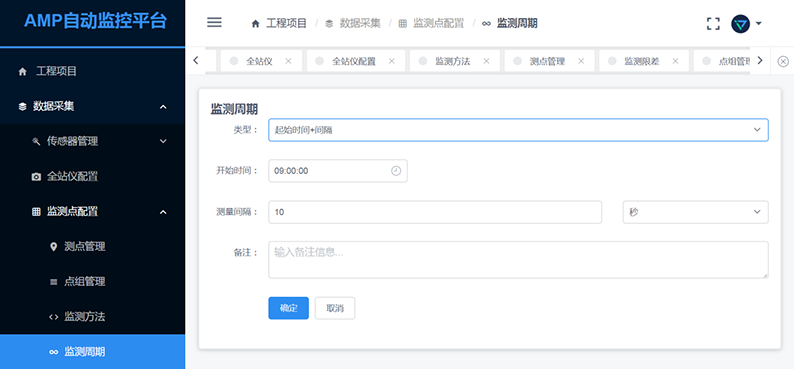Click the circled X to close all tabs
The width and height of the screenshot is (794, 369).
coord(783,61)
